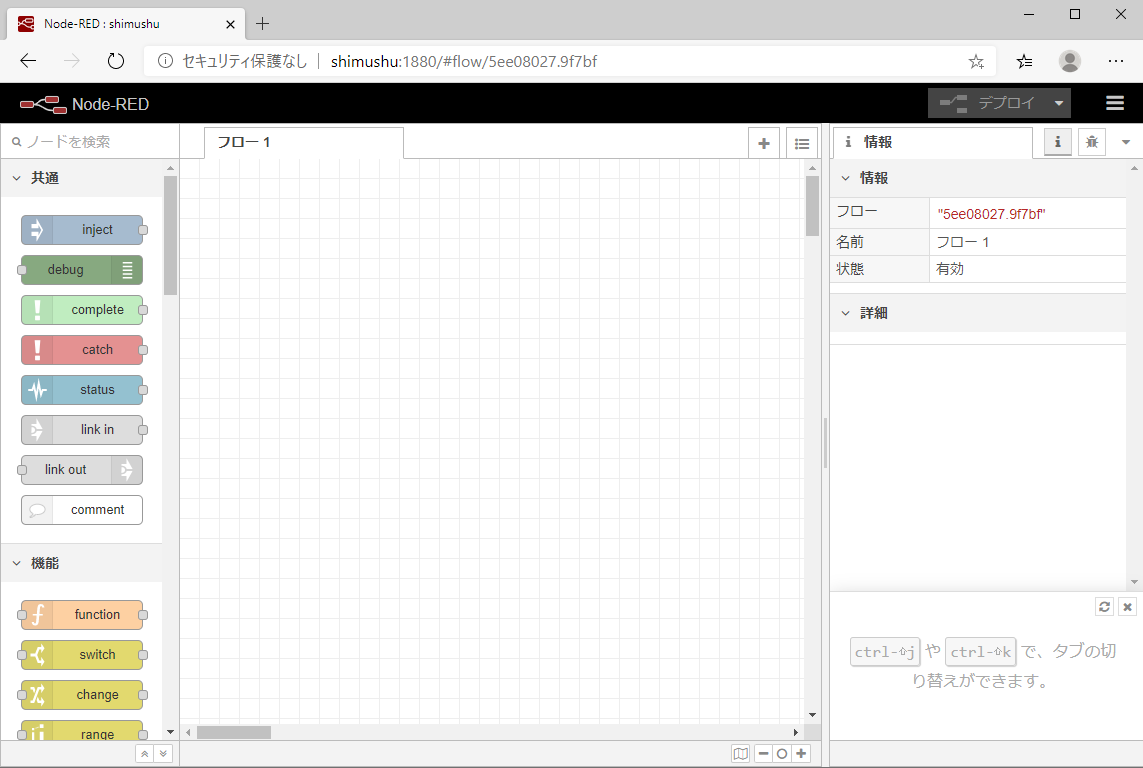Reload the browser page
The width and height of the screenshot is (1143, 768).
click(116, 61)
